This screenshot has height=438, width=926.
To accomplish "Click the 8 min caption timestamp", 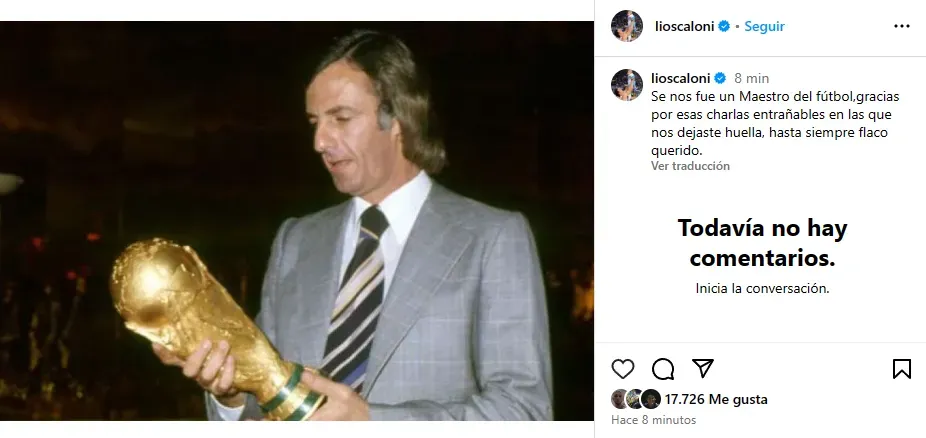I will coord(752,78).
